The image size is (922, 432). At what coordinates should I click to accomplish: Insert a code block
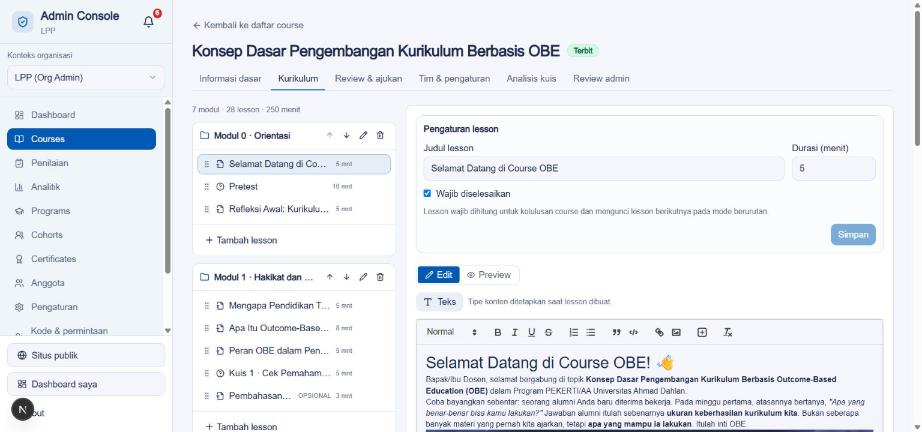[633, 332]
